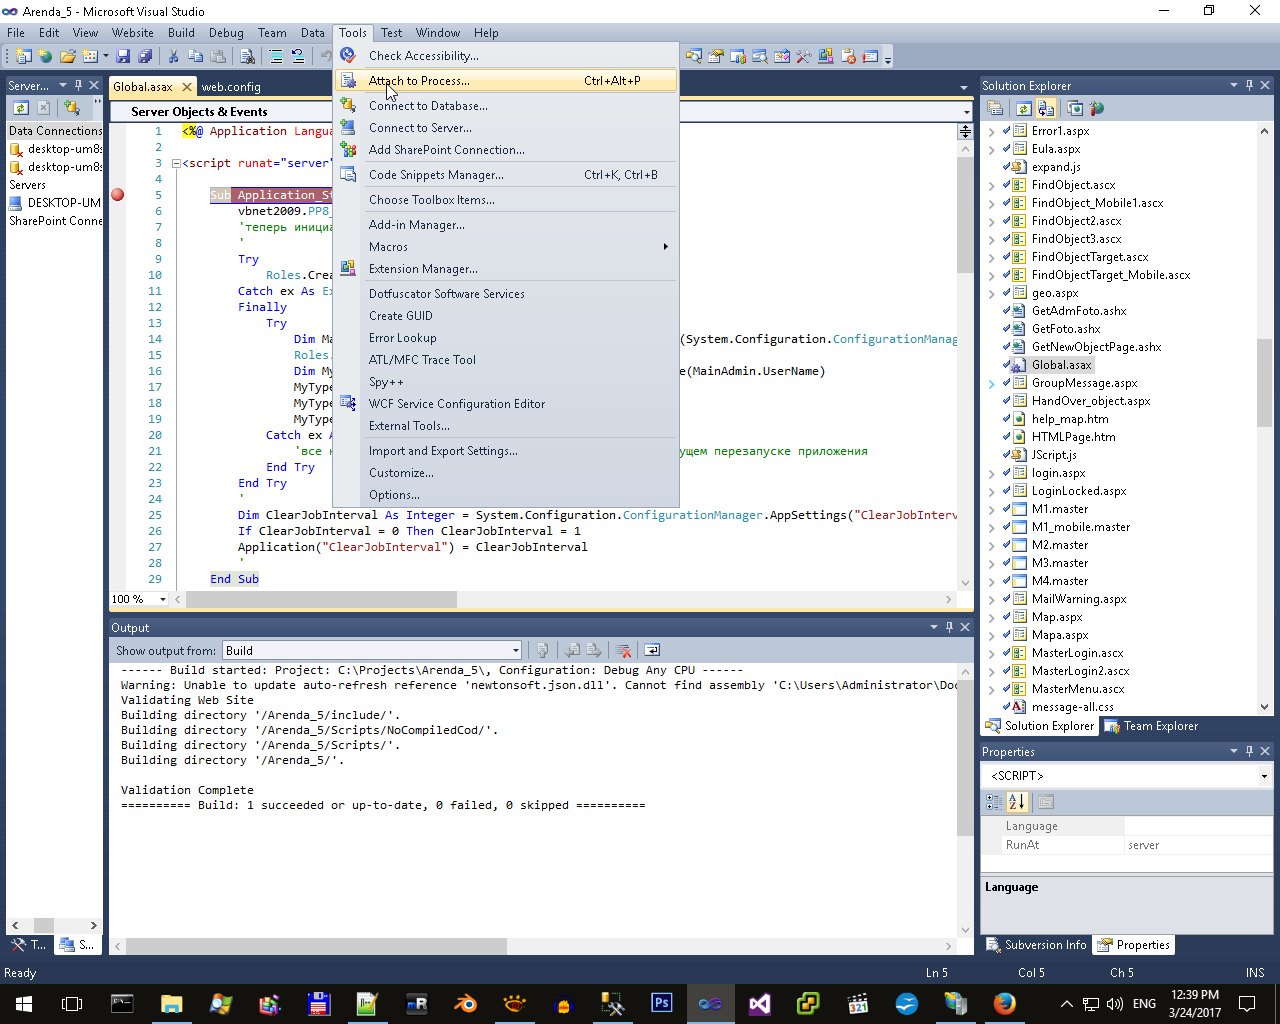
Task: Click the Nest Related Files icon
Action: (x=1046, y=108)
